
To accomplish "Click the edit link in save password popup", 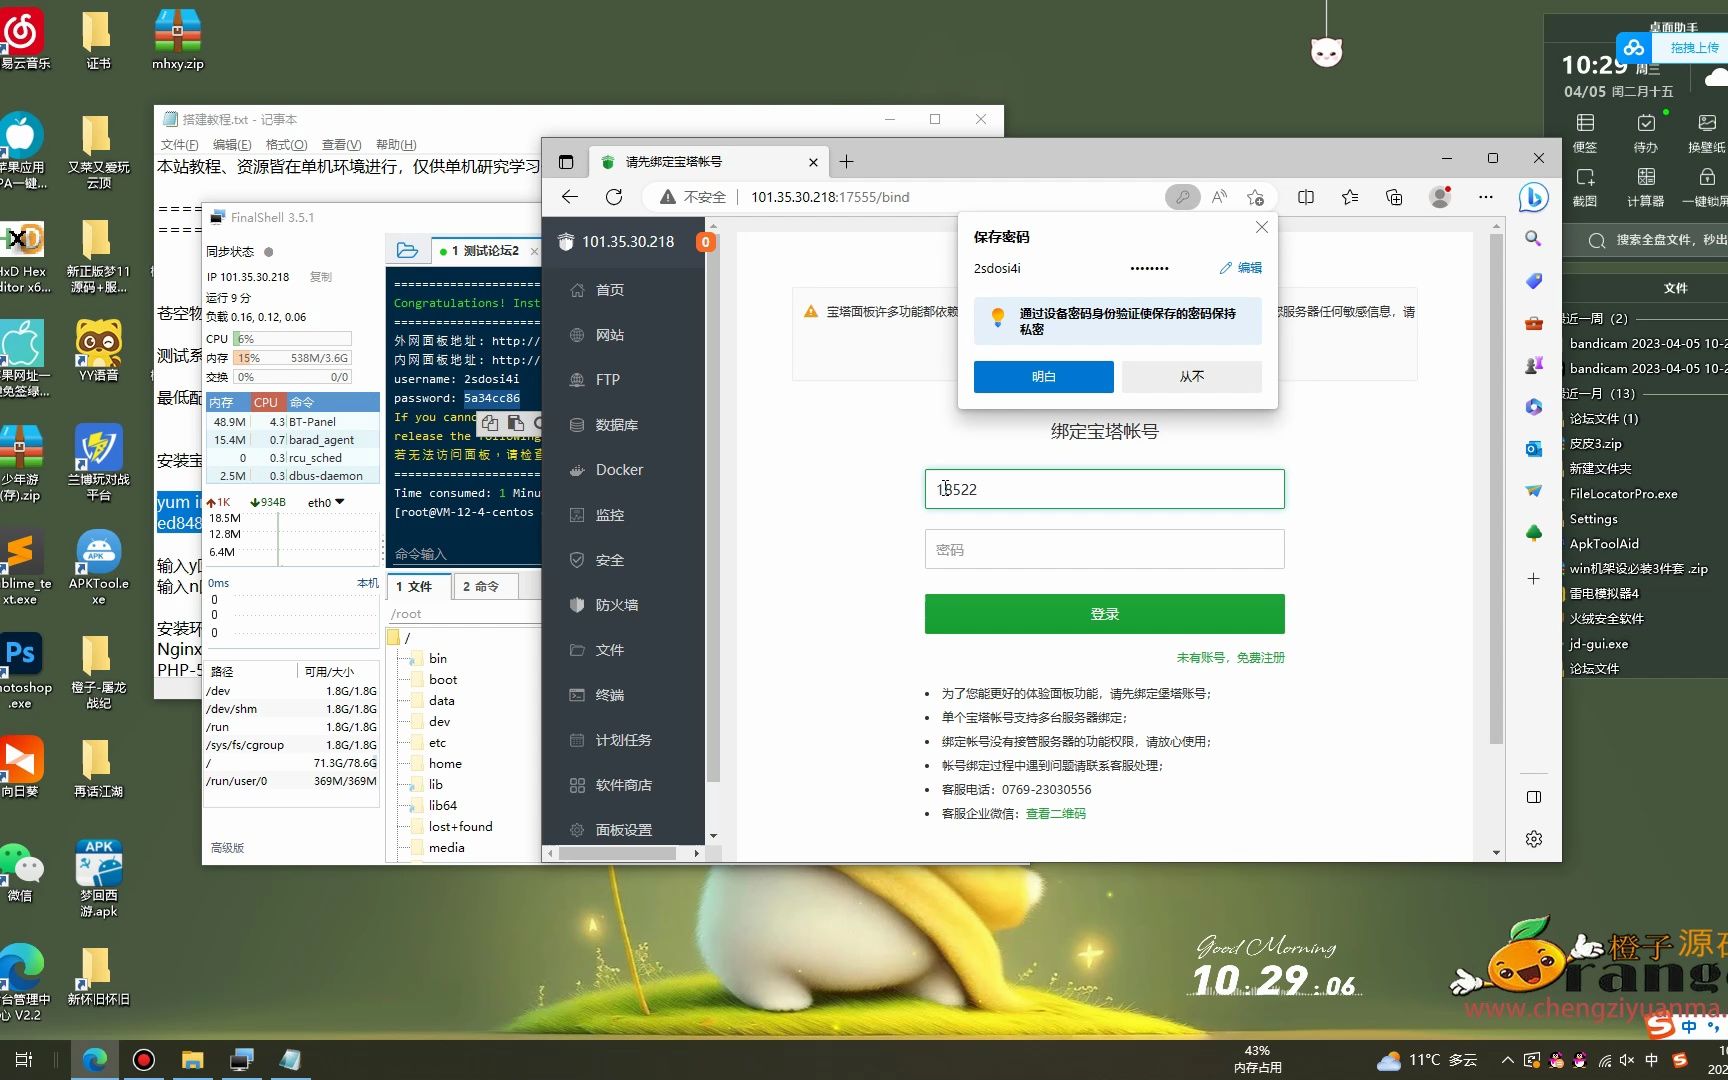I will click(x=1241, y=268).
